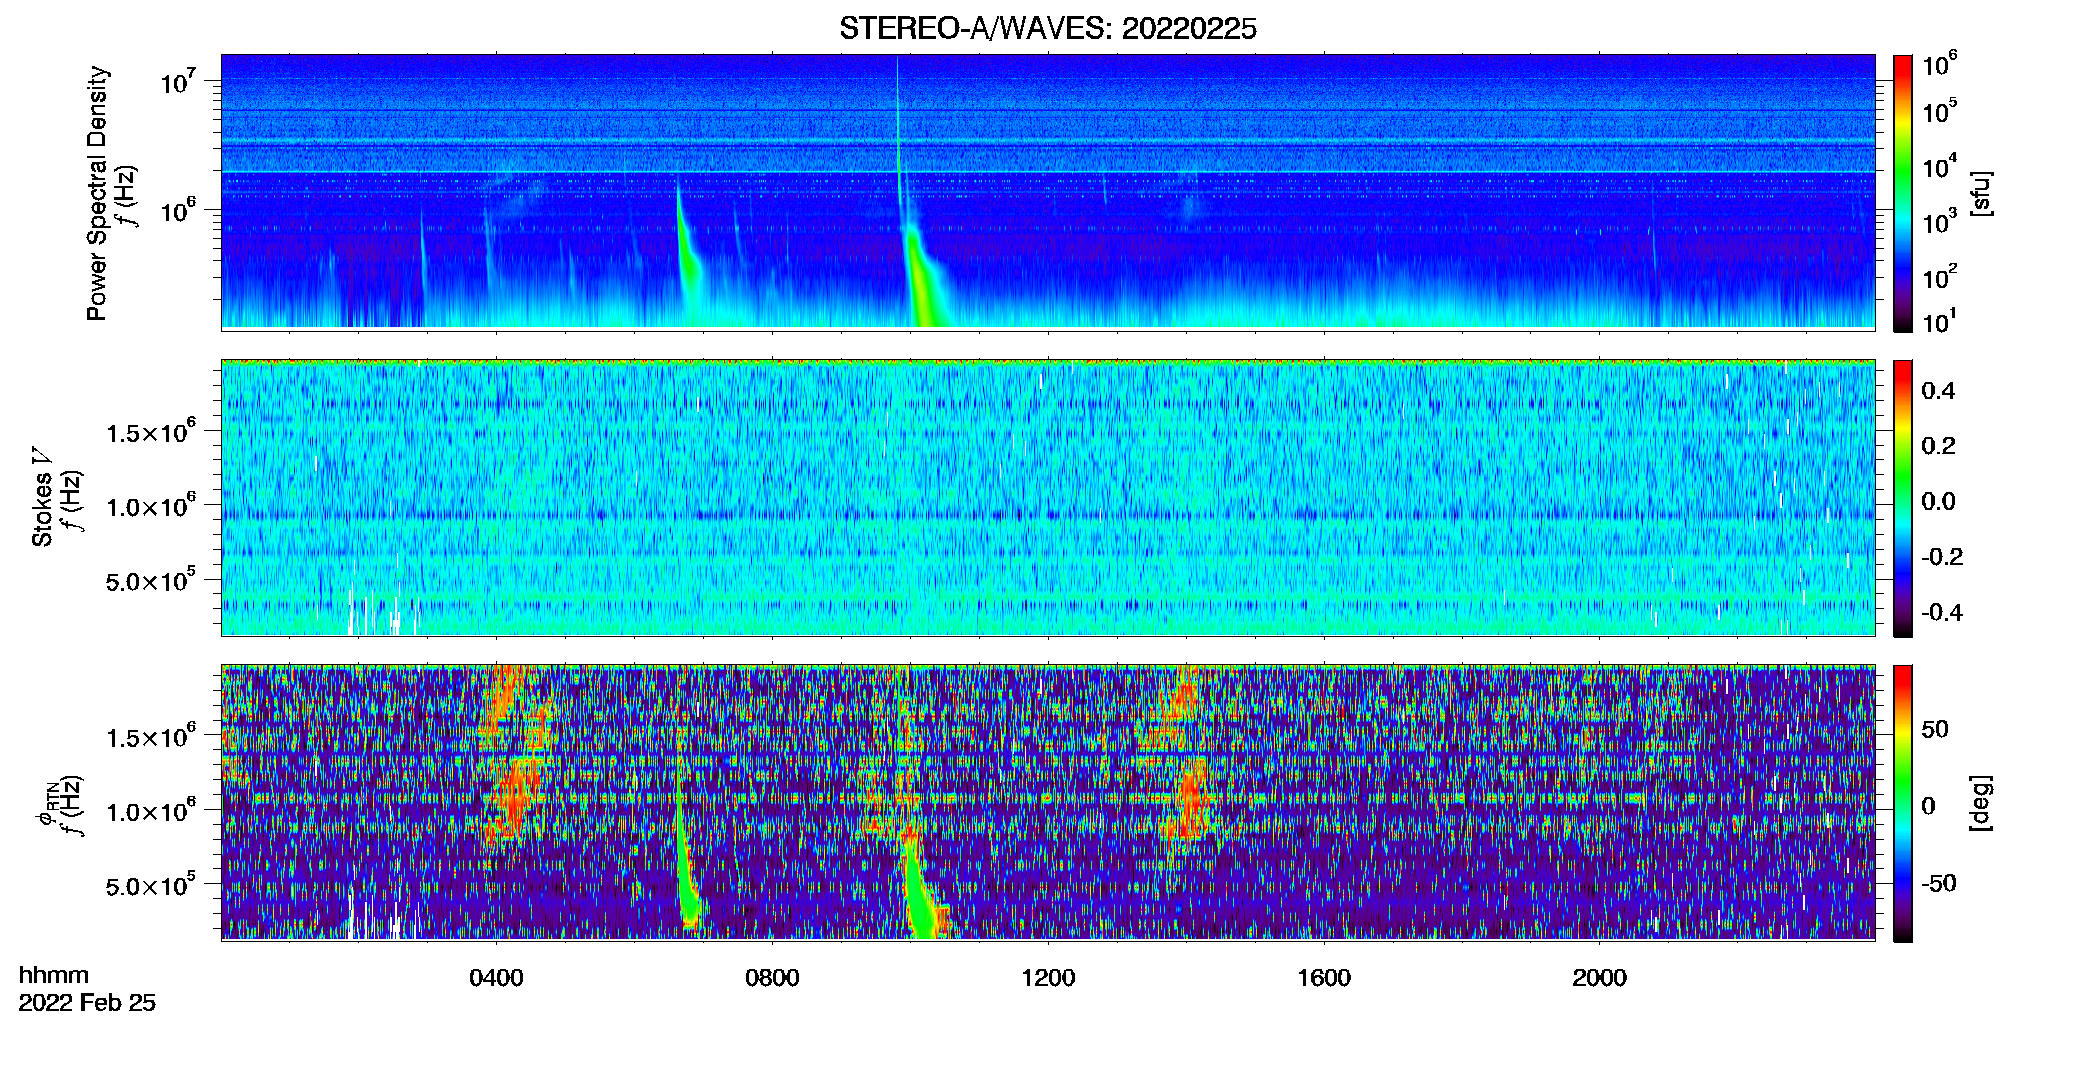Click the 50 tick on degrees colorbar

(x=1935, y=729)
